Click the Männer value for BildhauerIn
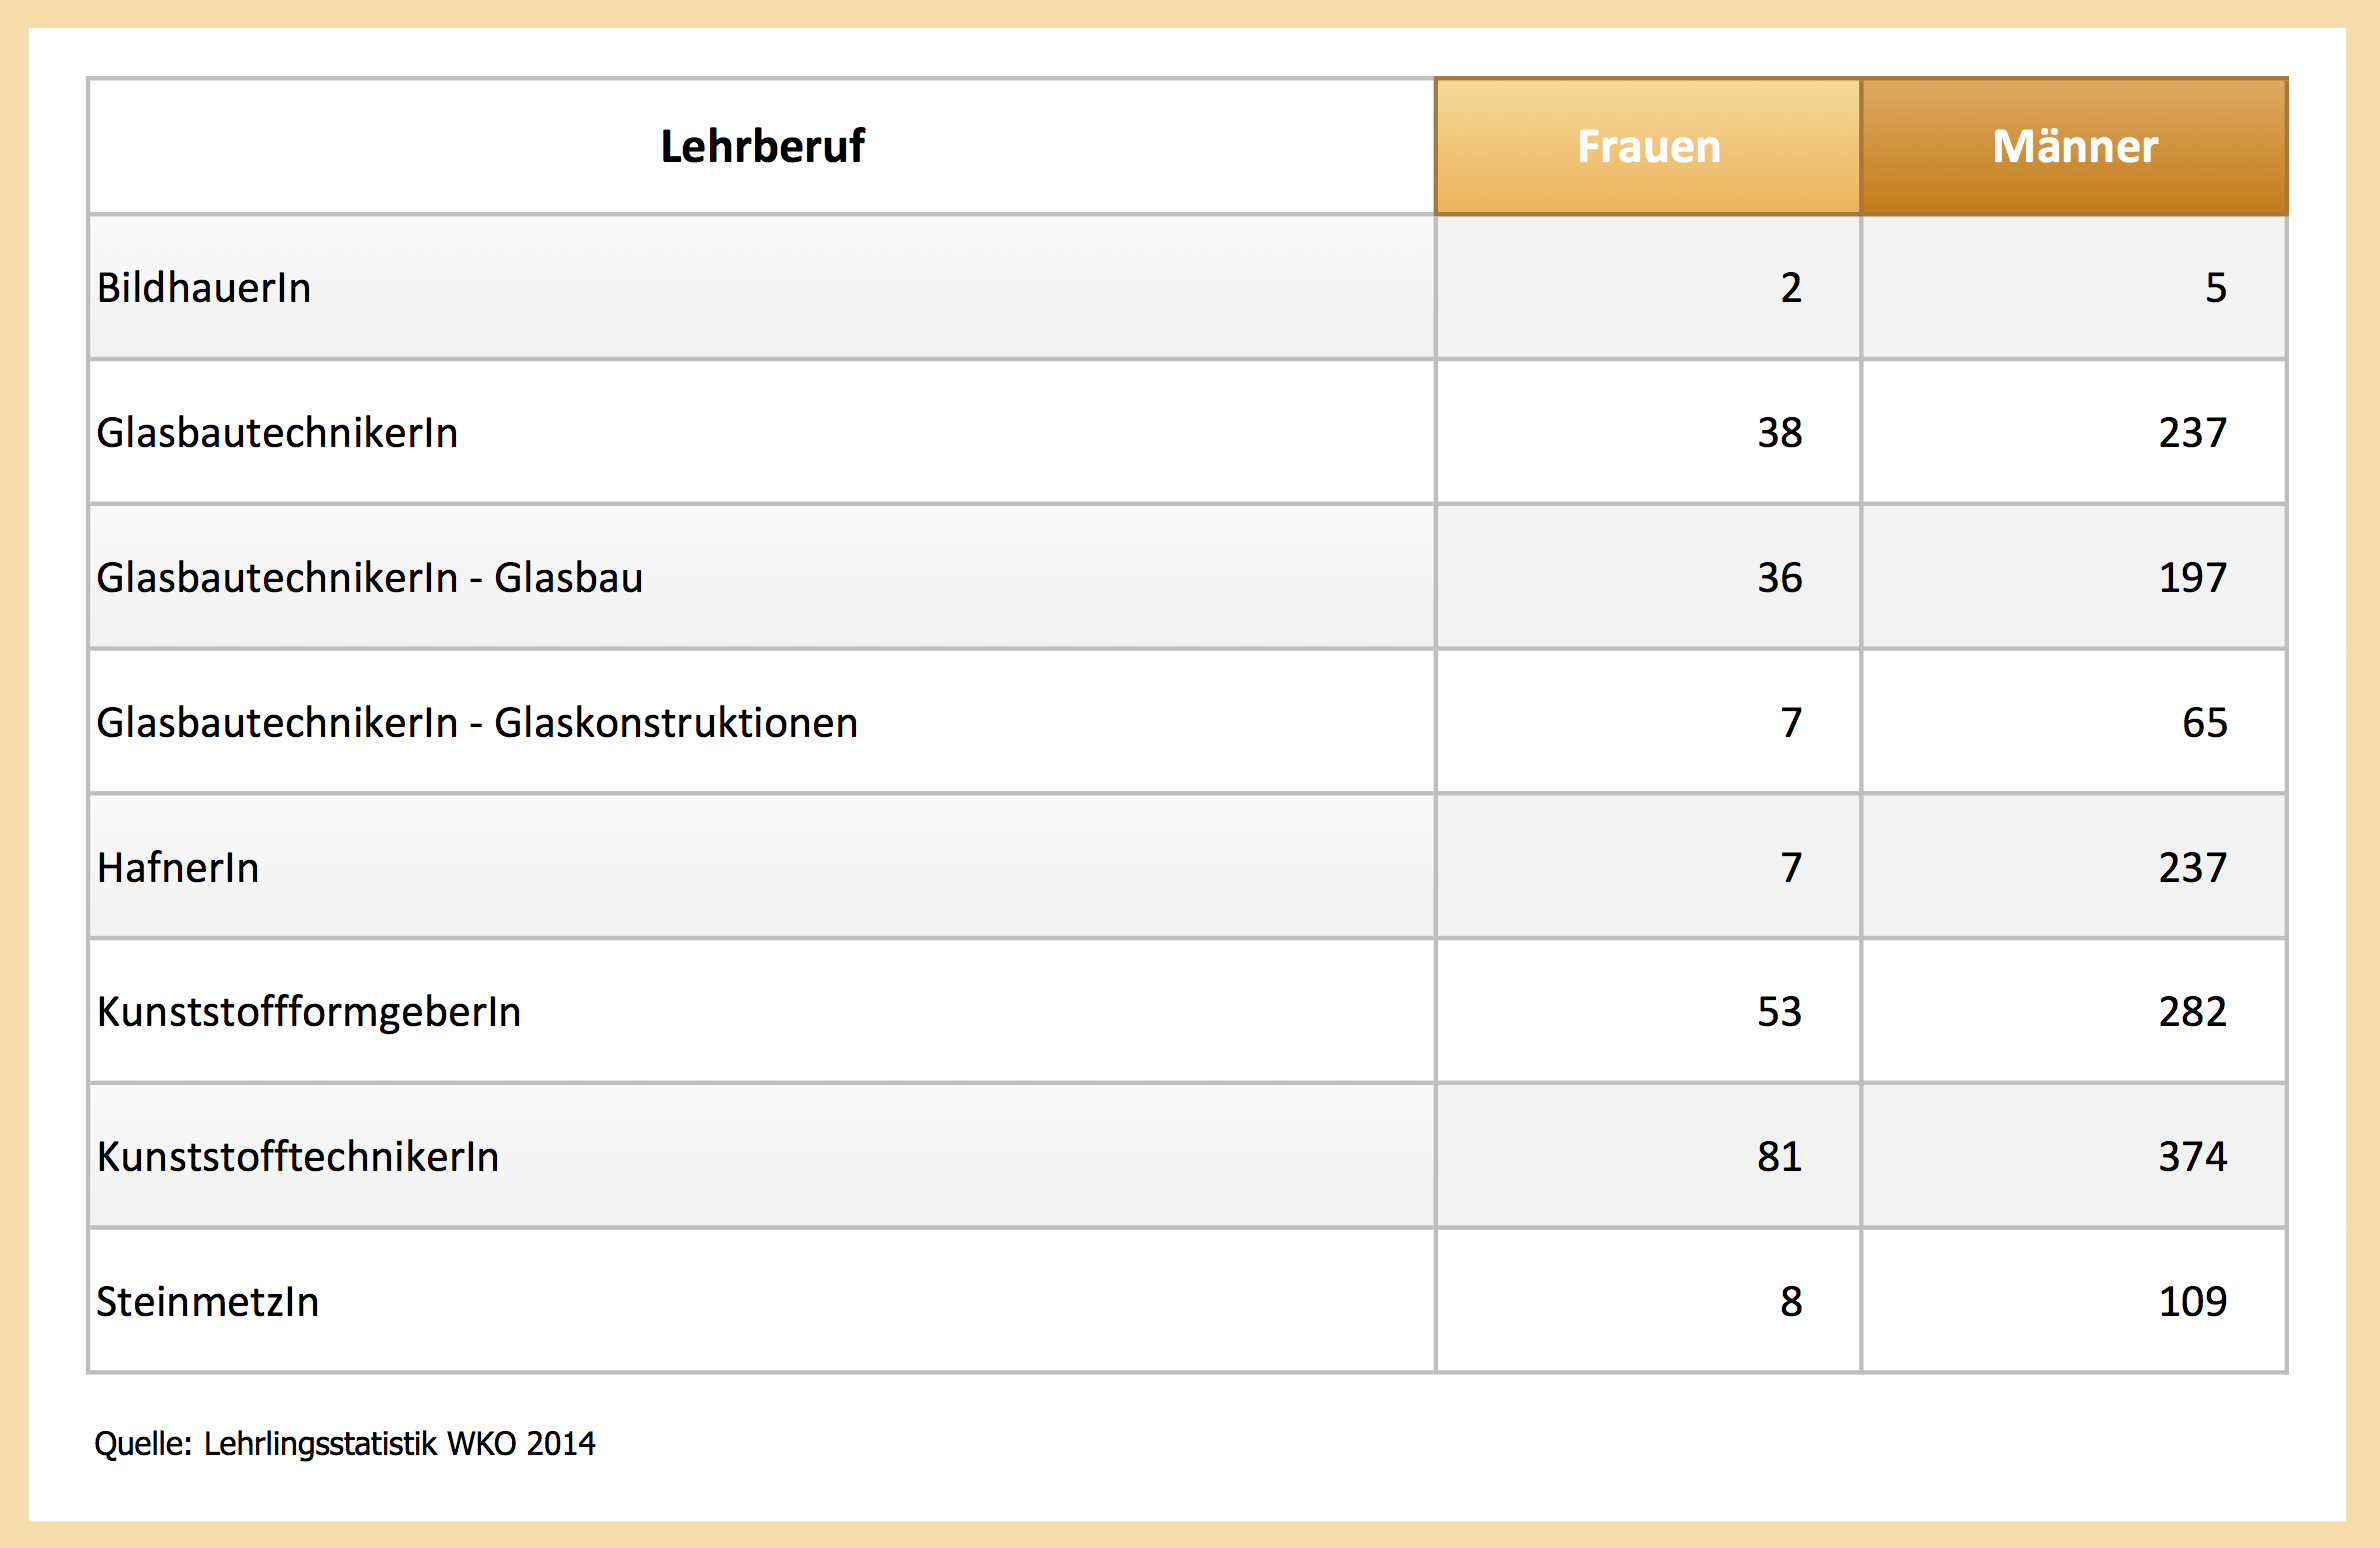Viewport: 2380px width, 1548px height. point(2215,288)
